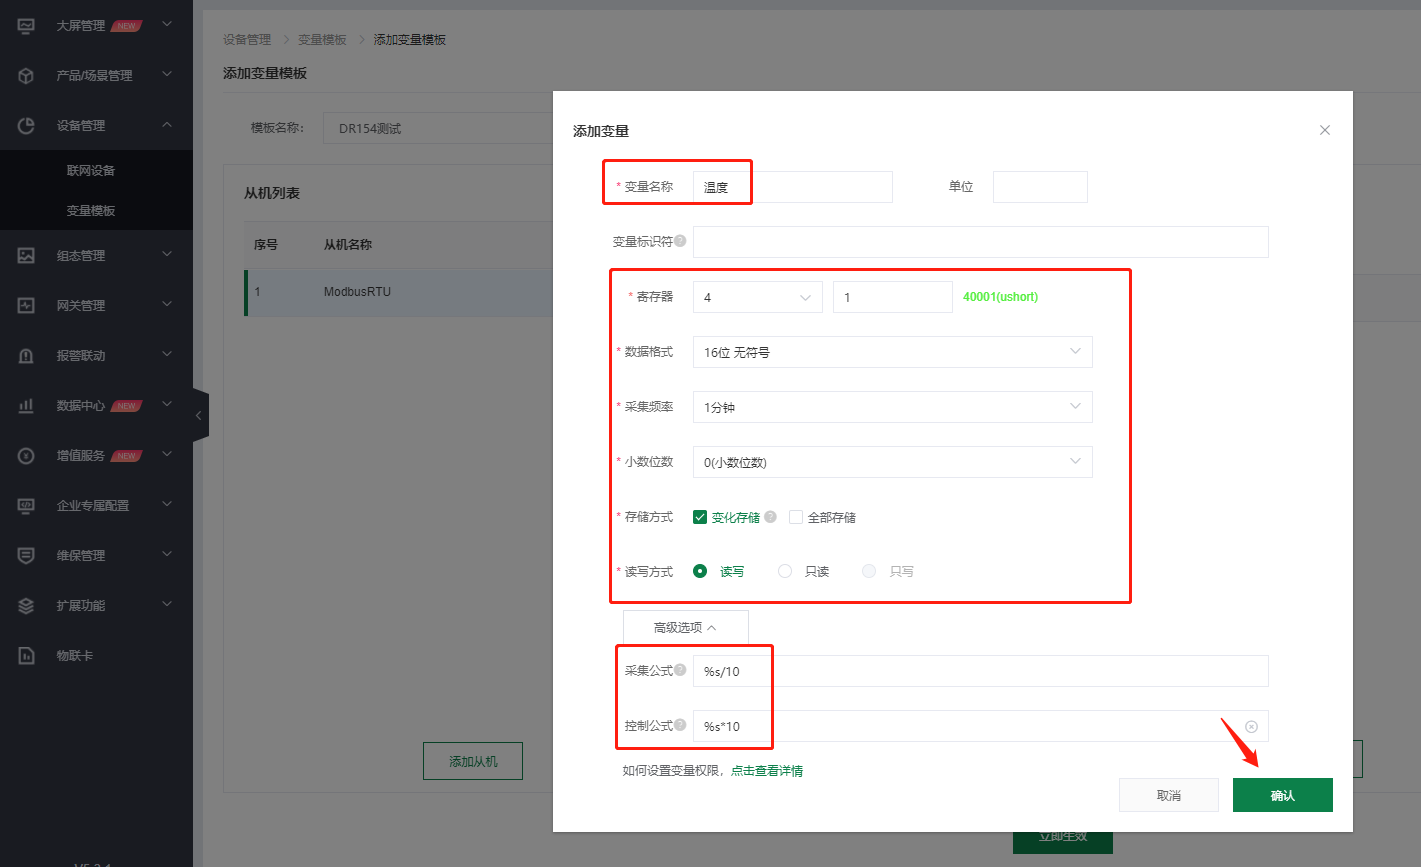Open the 采集频率 dropdown showing 1分钟

[892, 407]
